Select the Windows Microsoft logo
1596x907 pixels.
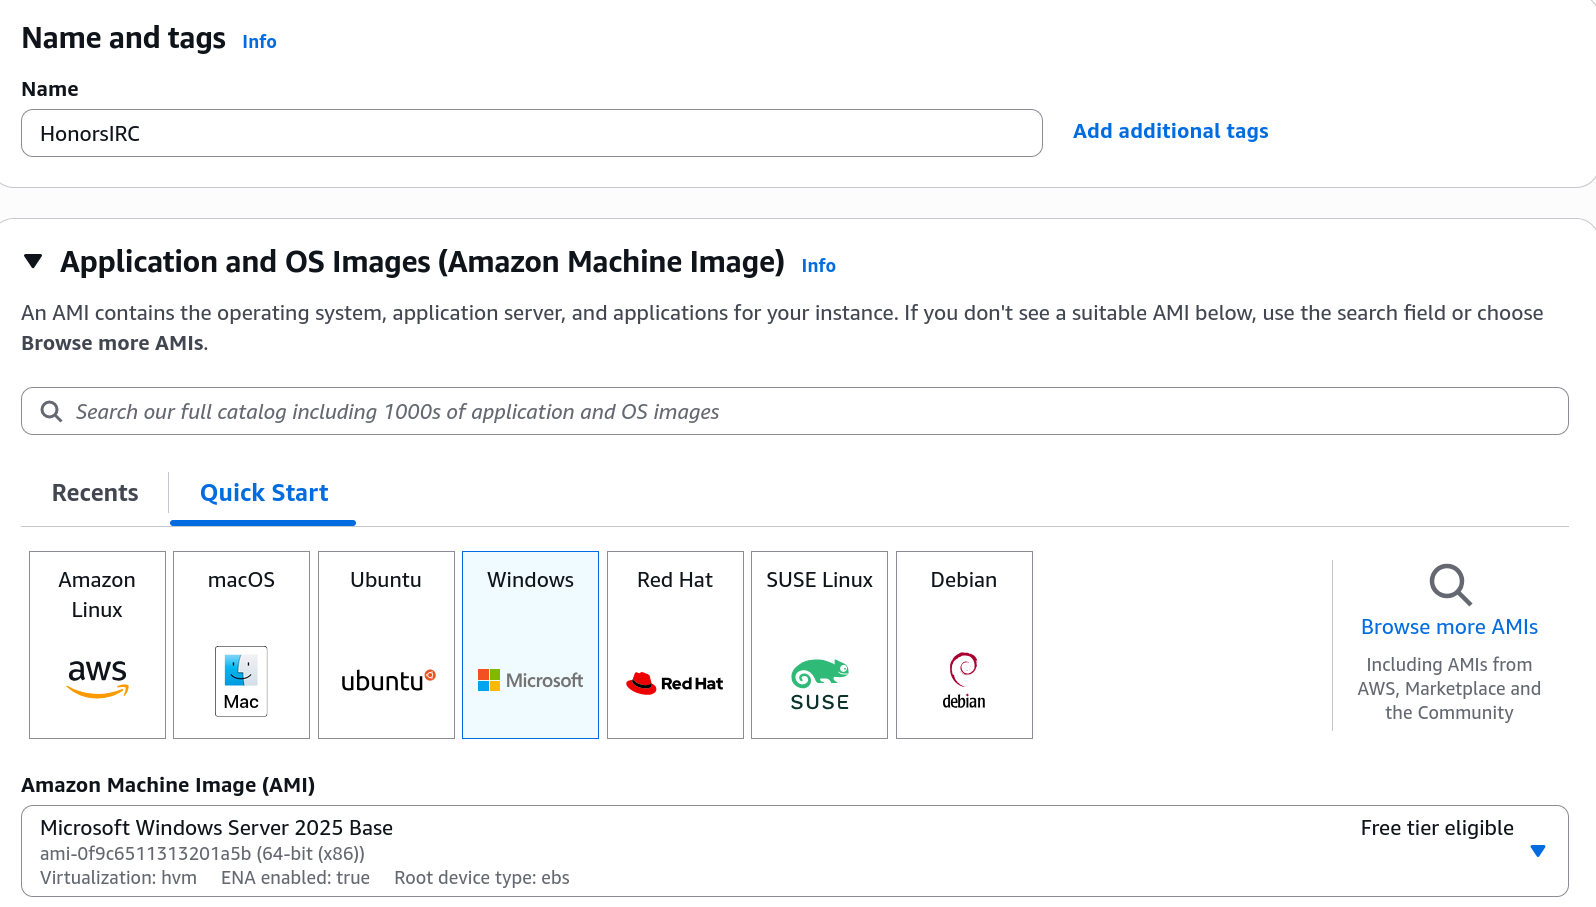(530, 680)
